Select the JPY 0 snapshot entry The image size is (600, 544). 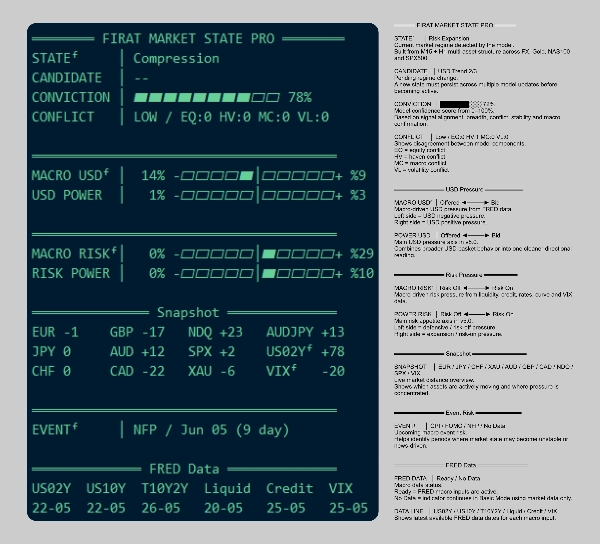click(51, 351)
